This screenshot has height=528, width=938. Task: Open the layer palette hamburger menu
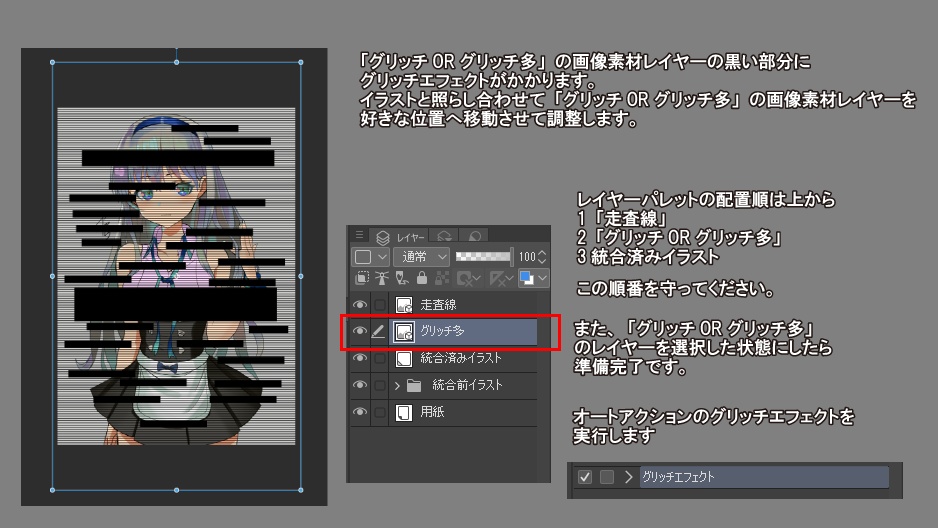coord(359,235)
